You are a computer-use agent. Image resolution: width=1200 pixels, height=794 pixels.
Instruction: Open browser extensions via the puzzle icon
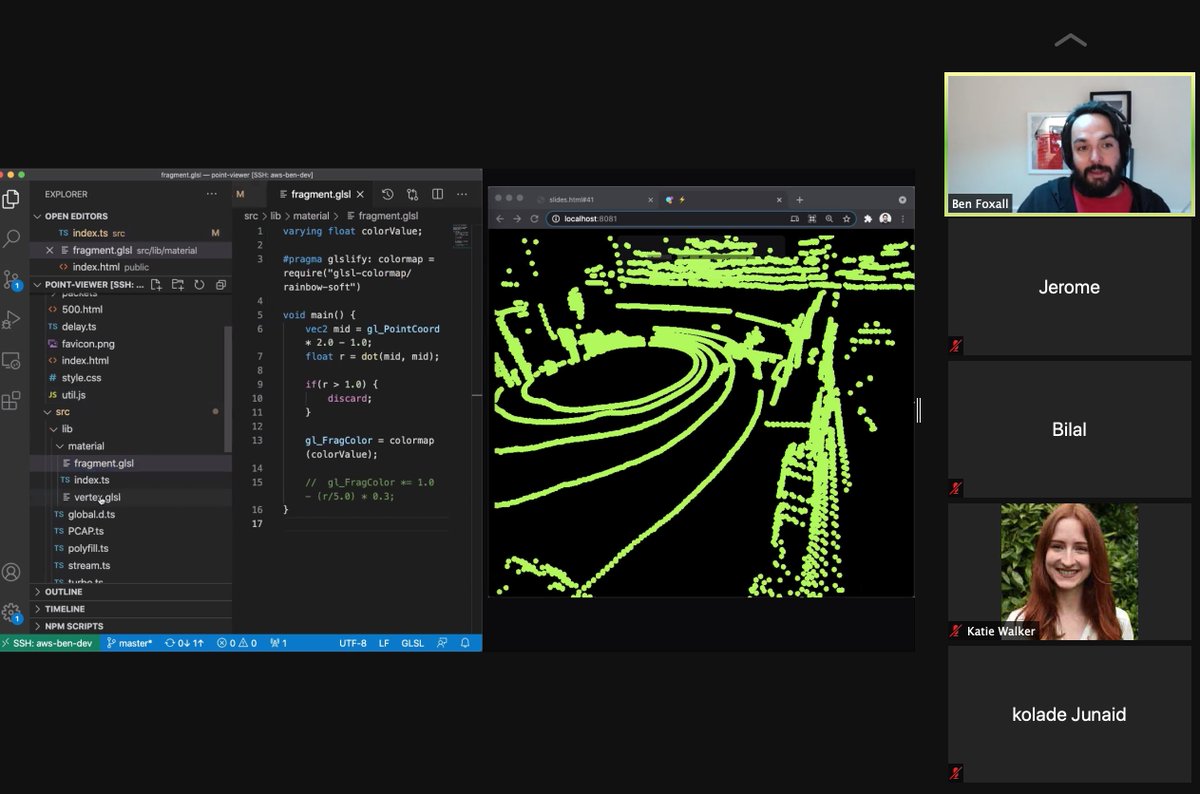pyautogui.click(x=868, y=218)
